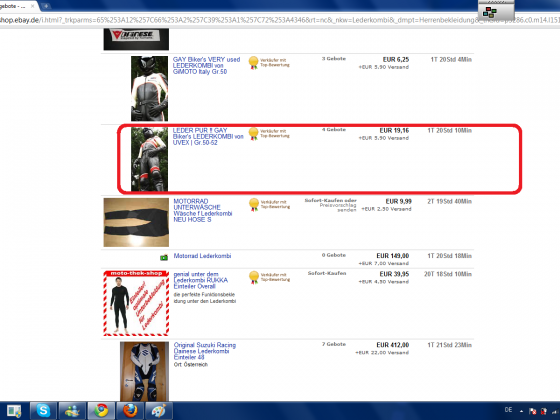Open Windows Live Messenger taskbar icon
The image size is (560, 420).
pyautogui.click(x=72, y=411)
